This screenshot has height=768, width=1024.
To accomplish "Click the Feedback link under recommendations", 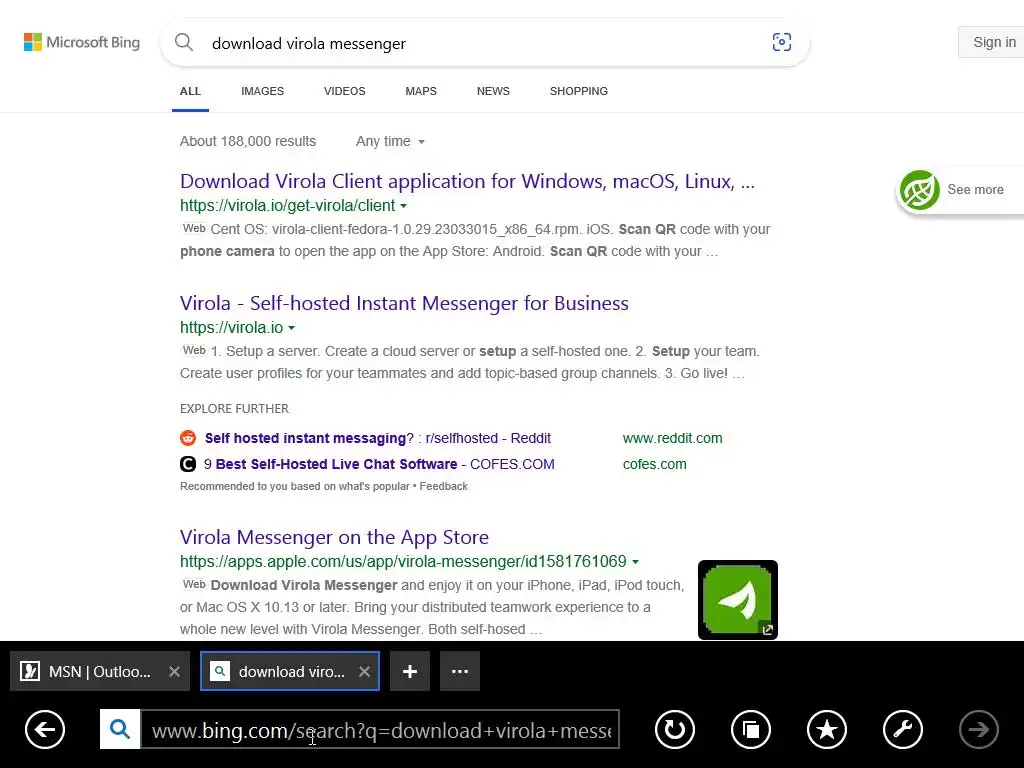I will (443, 487).
